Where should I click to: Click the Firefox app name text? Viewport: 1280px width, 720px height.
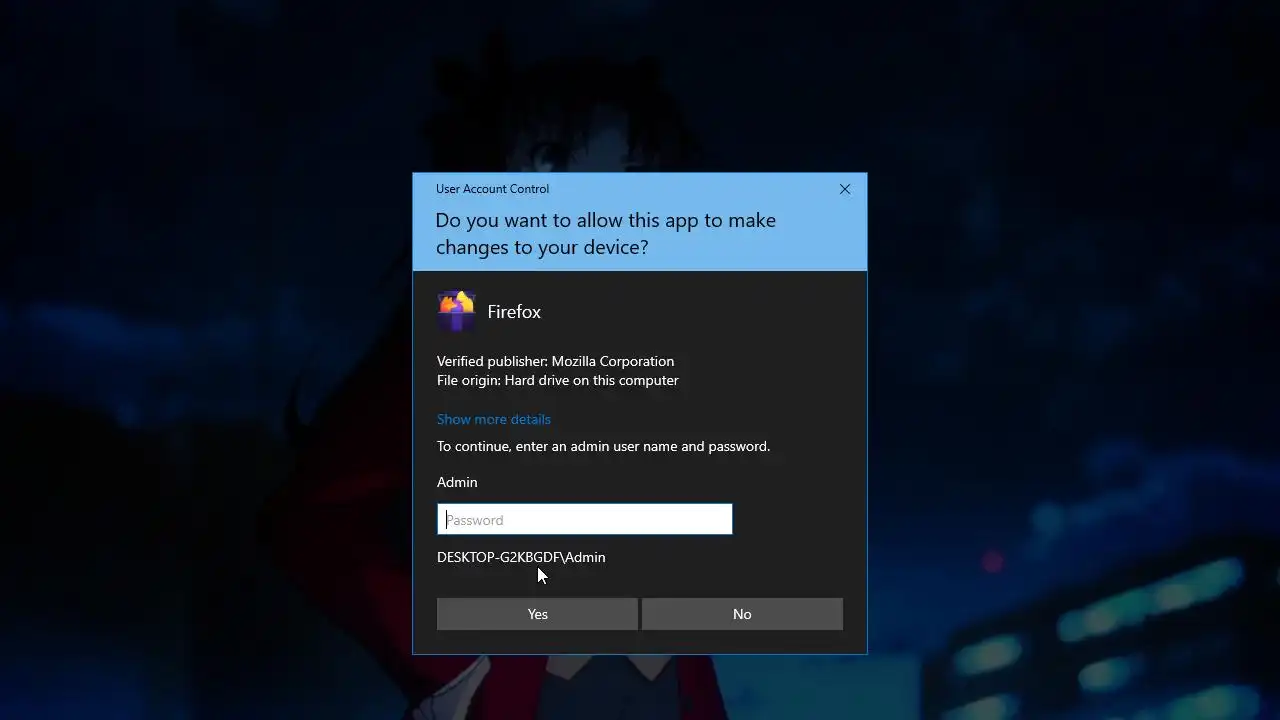point(514,312)
